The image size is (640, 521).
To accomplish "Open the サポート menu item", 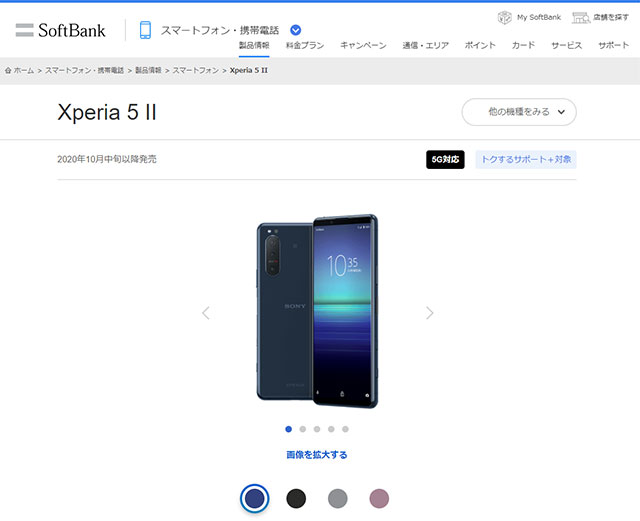I will [x=613, y=45].
